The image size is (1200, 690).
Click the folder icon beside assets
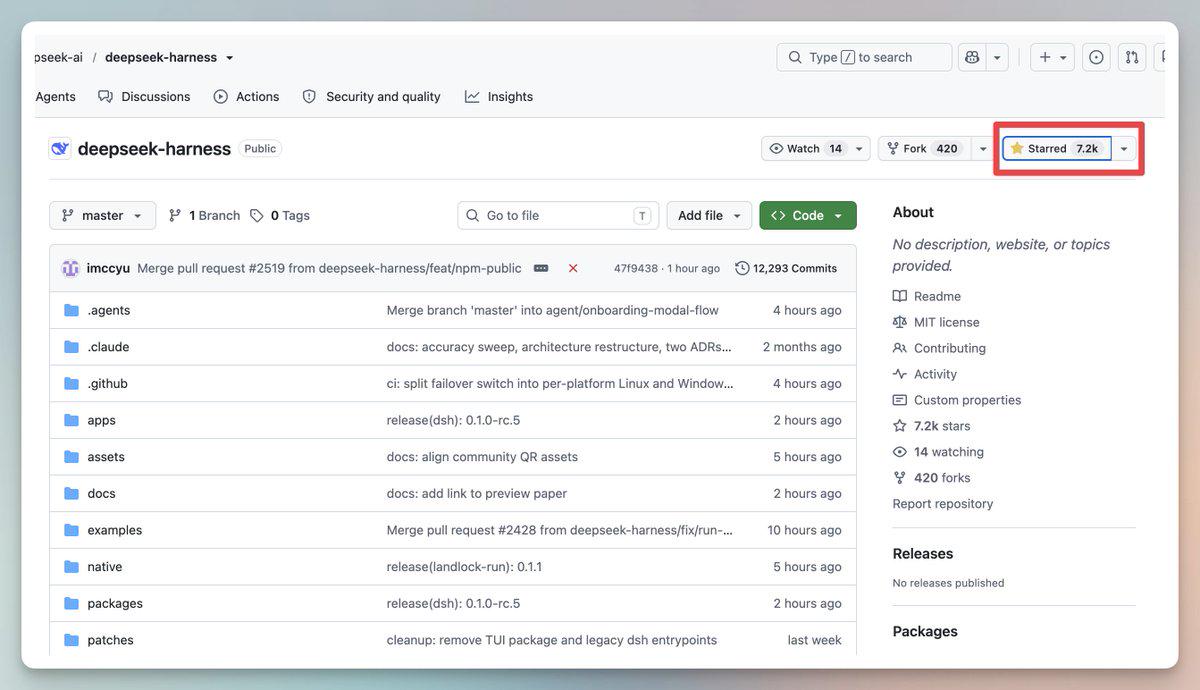coord(71,457)
